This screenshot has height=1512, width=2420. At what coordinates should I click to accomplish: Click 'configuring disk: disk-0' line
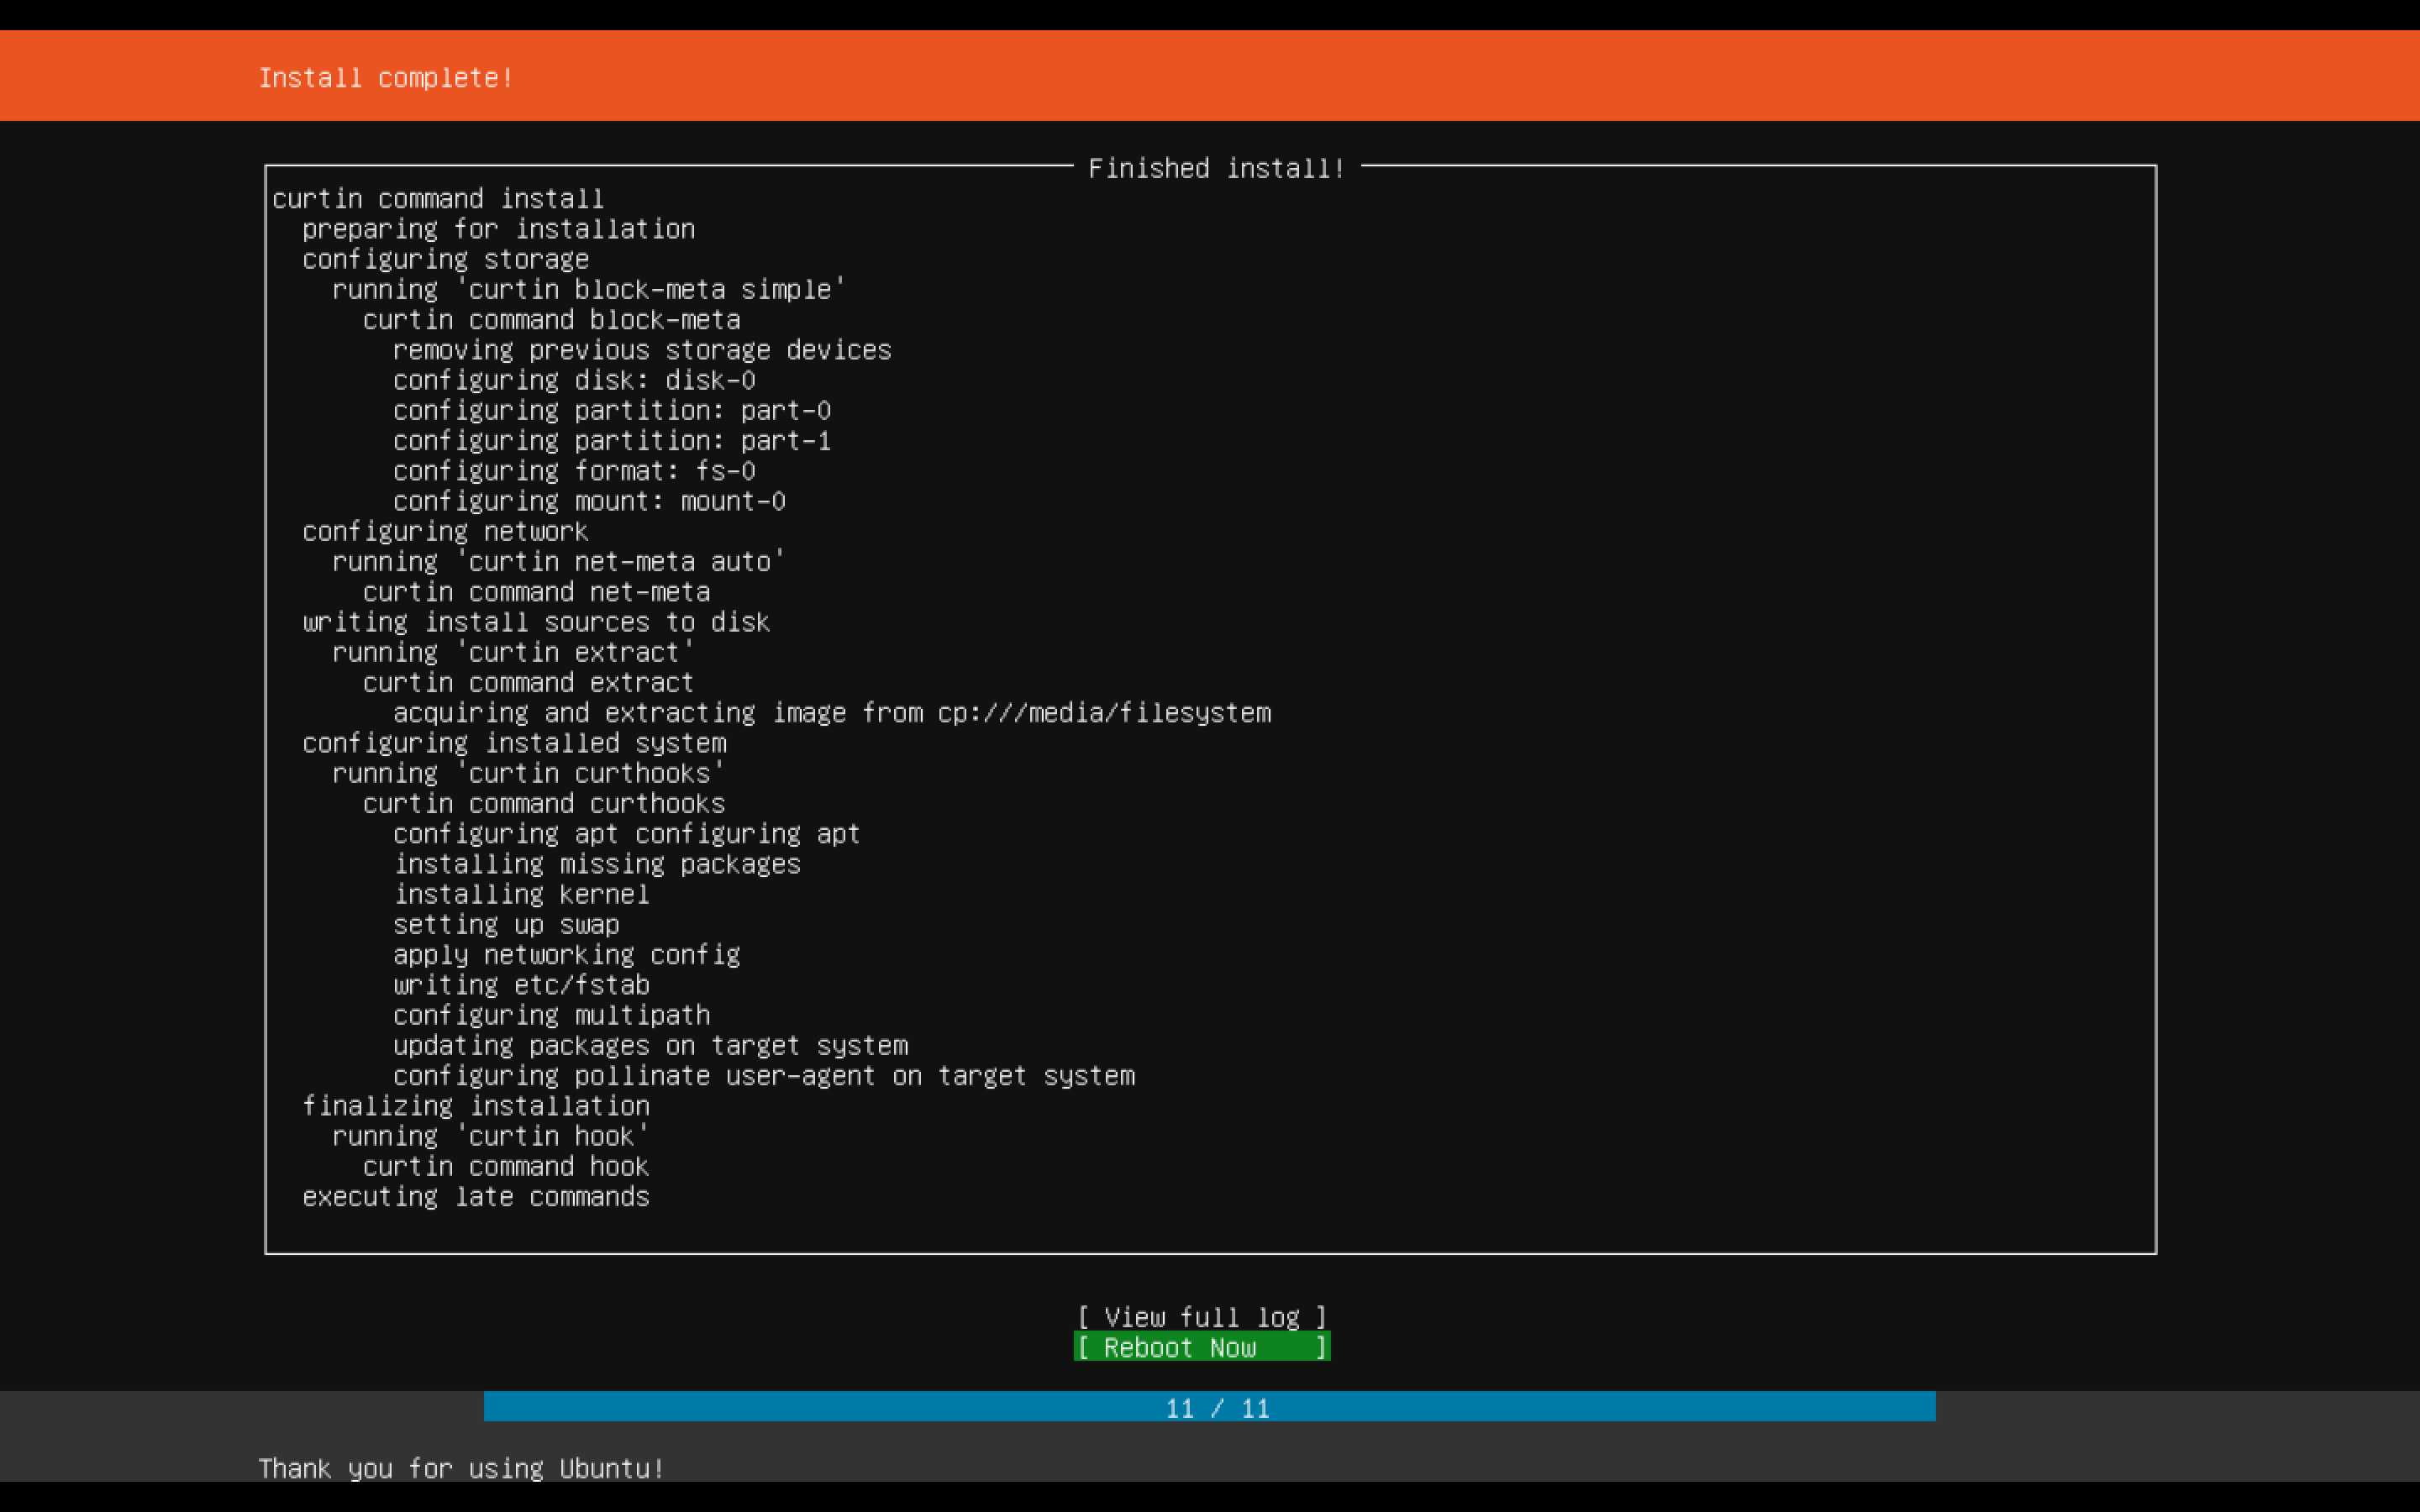click(574, 380)
